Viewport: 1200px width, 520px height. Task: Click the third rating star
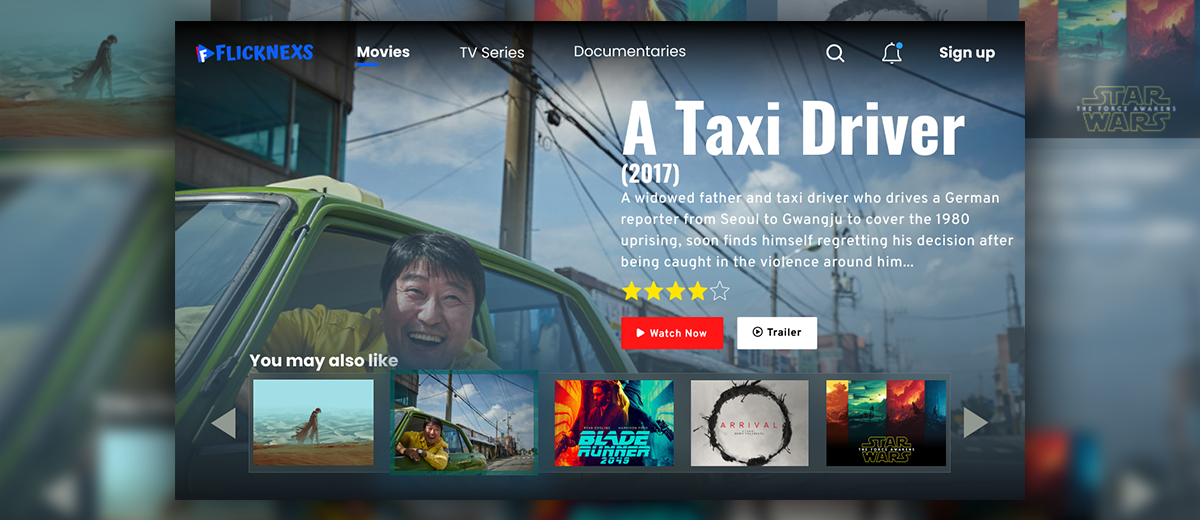[676, 292]
